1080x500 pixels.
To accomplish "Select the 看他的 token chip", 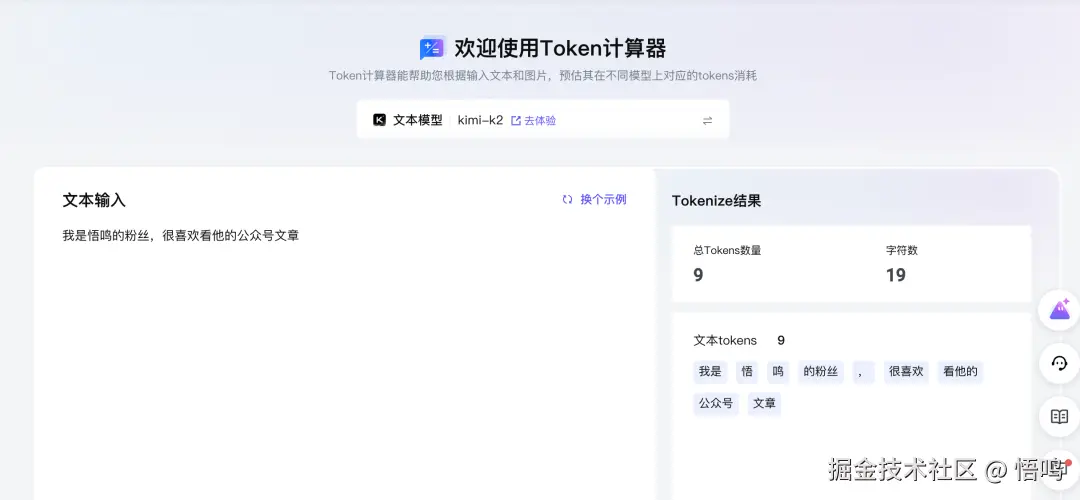I will coord(961,372).
